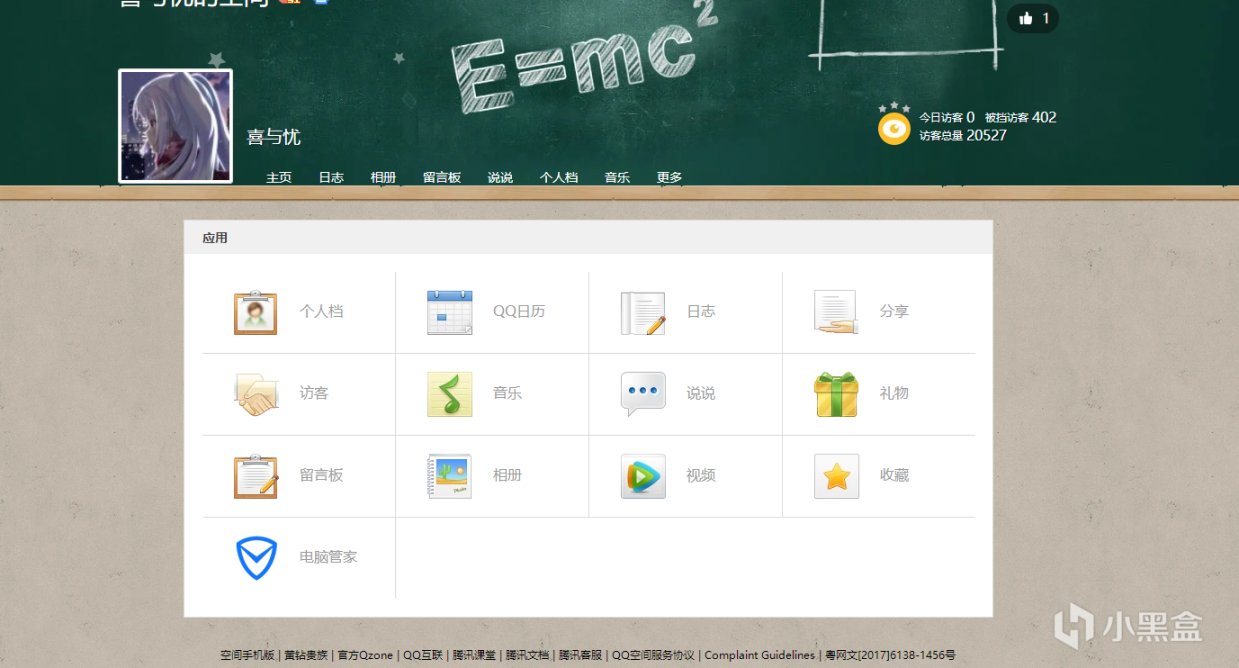Screen dimensions: 1239x668
Task: Open the 电脑管家 shield icon
Action: [256, 558]
